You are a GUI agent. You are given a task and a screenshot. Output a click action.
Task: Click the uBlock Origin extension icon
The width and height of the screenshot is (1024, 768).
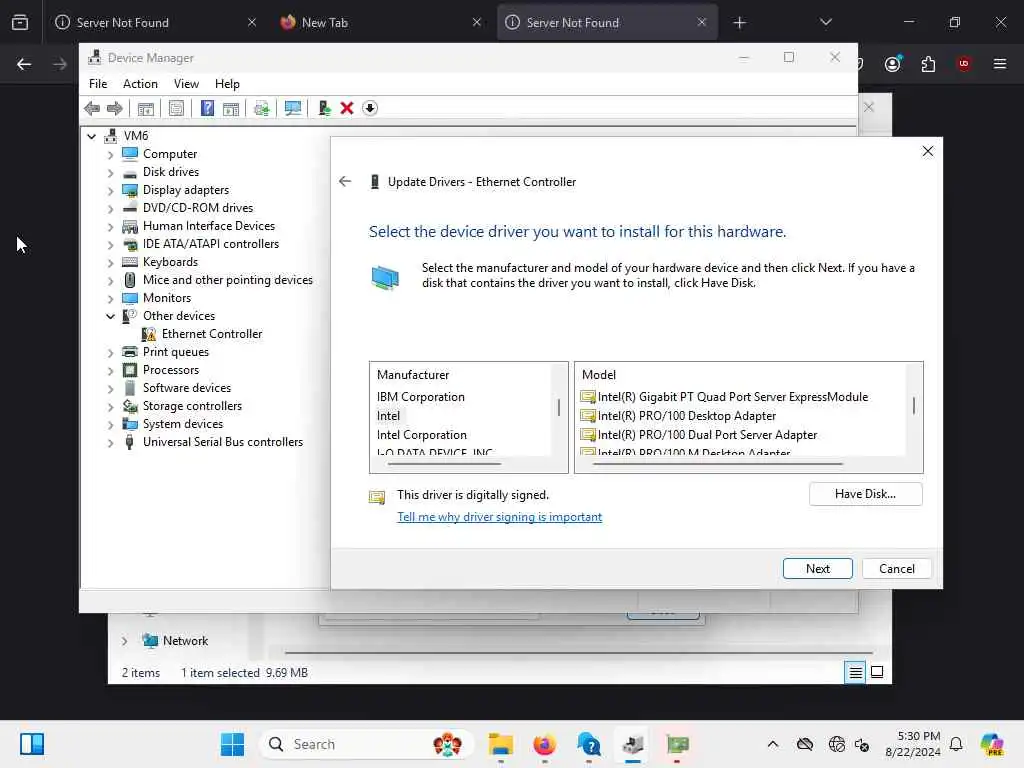[x=964, y=63]
